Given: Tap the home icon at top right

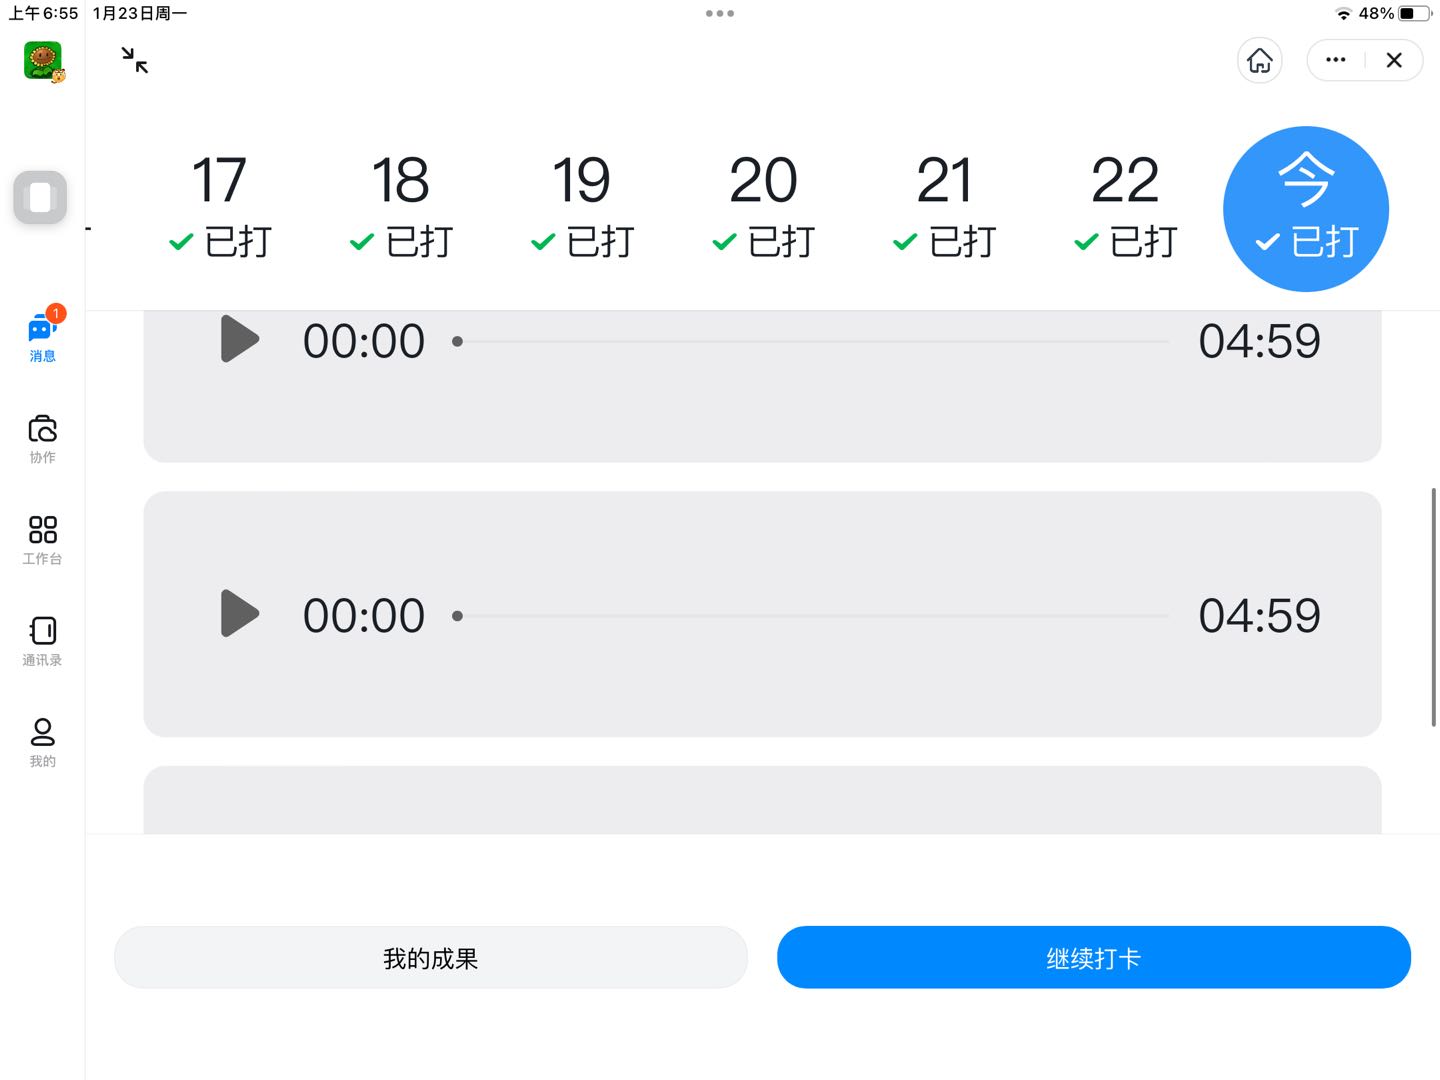Looking at the screenshot, I should pyautogui.click(x=1260, y=60).
